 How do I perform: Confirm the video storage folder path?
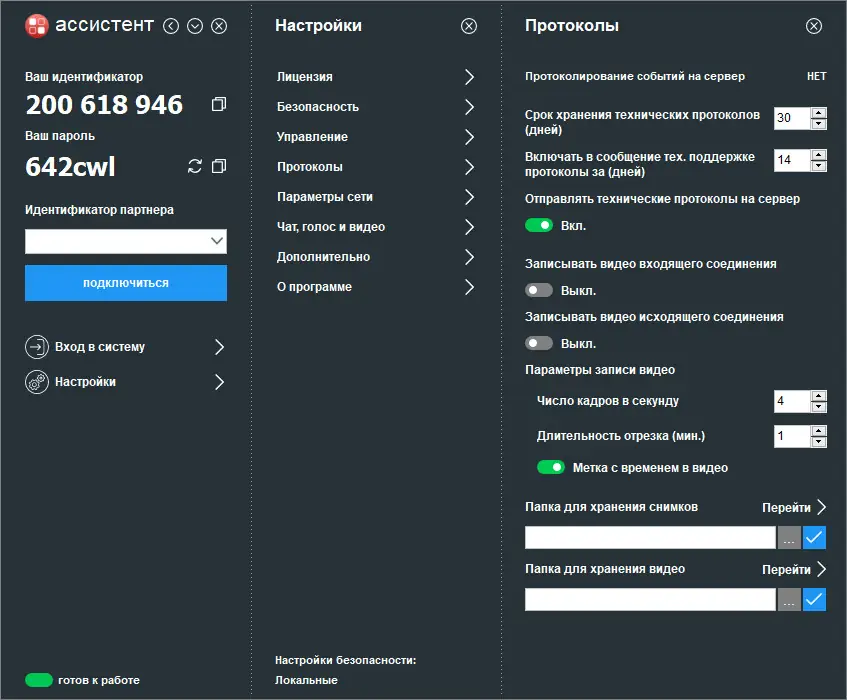(814, 600)
